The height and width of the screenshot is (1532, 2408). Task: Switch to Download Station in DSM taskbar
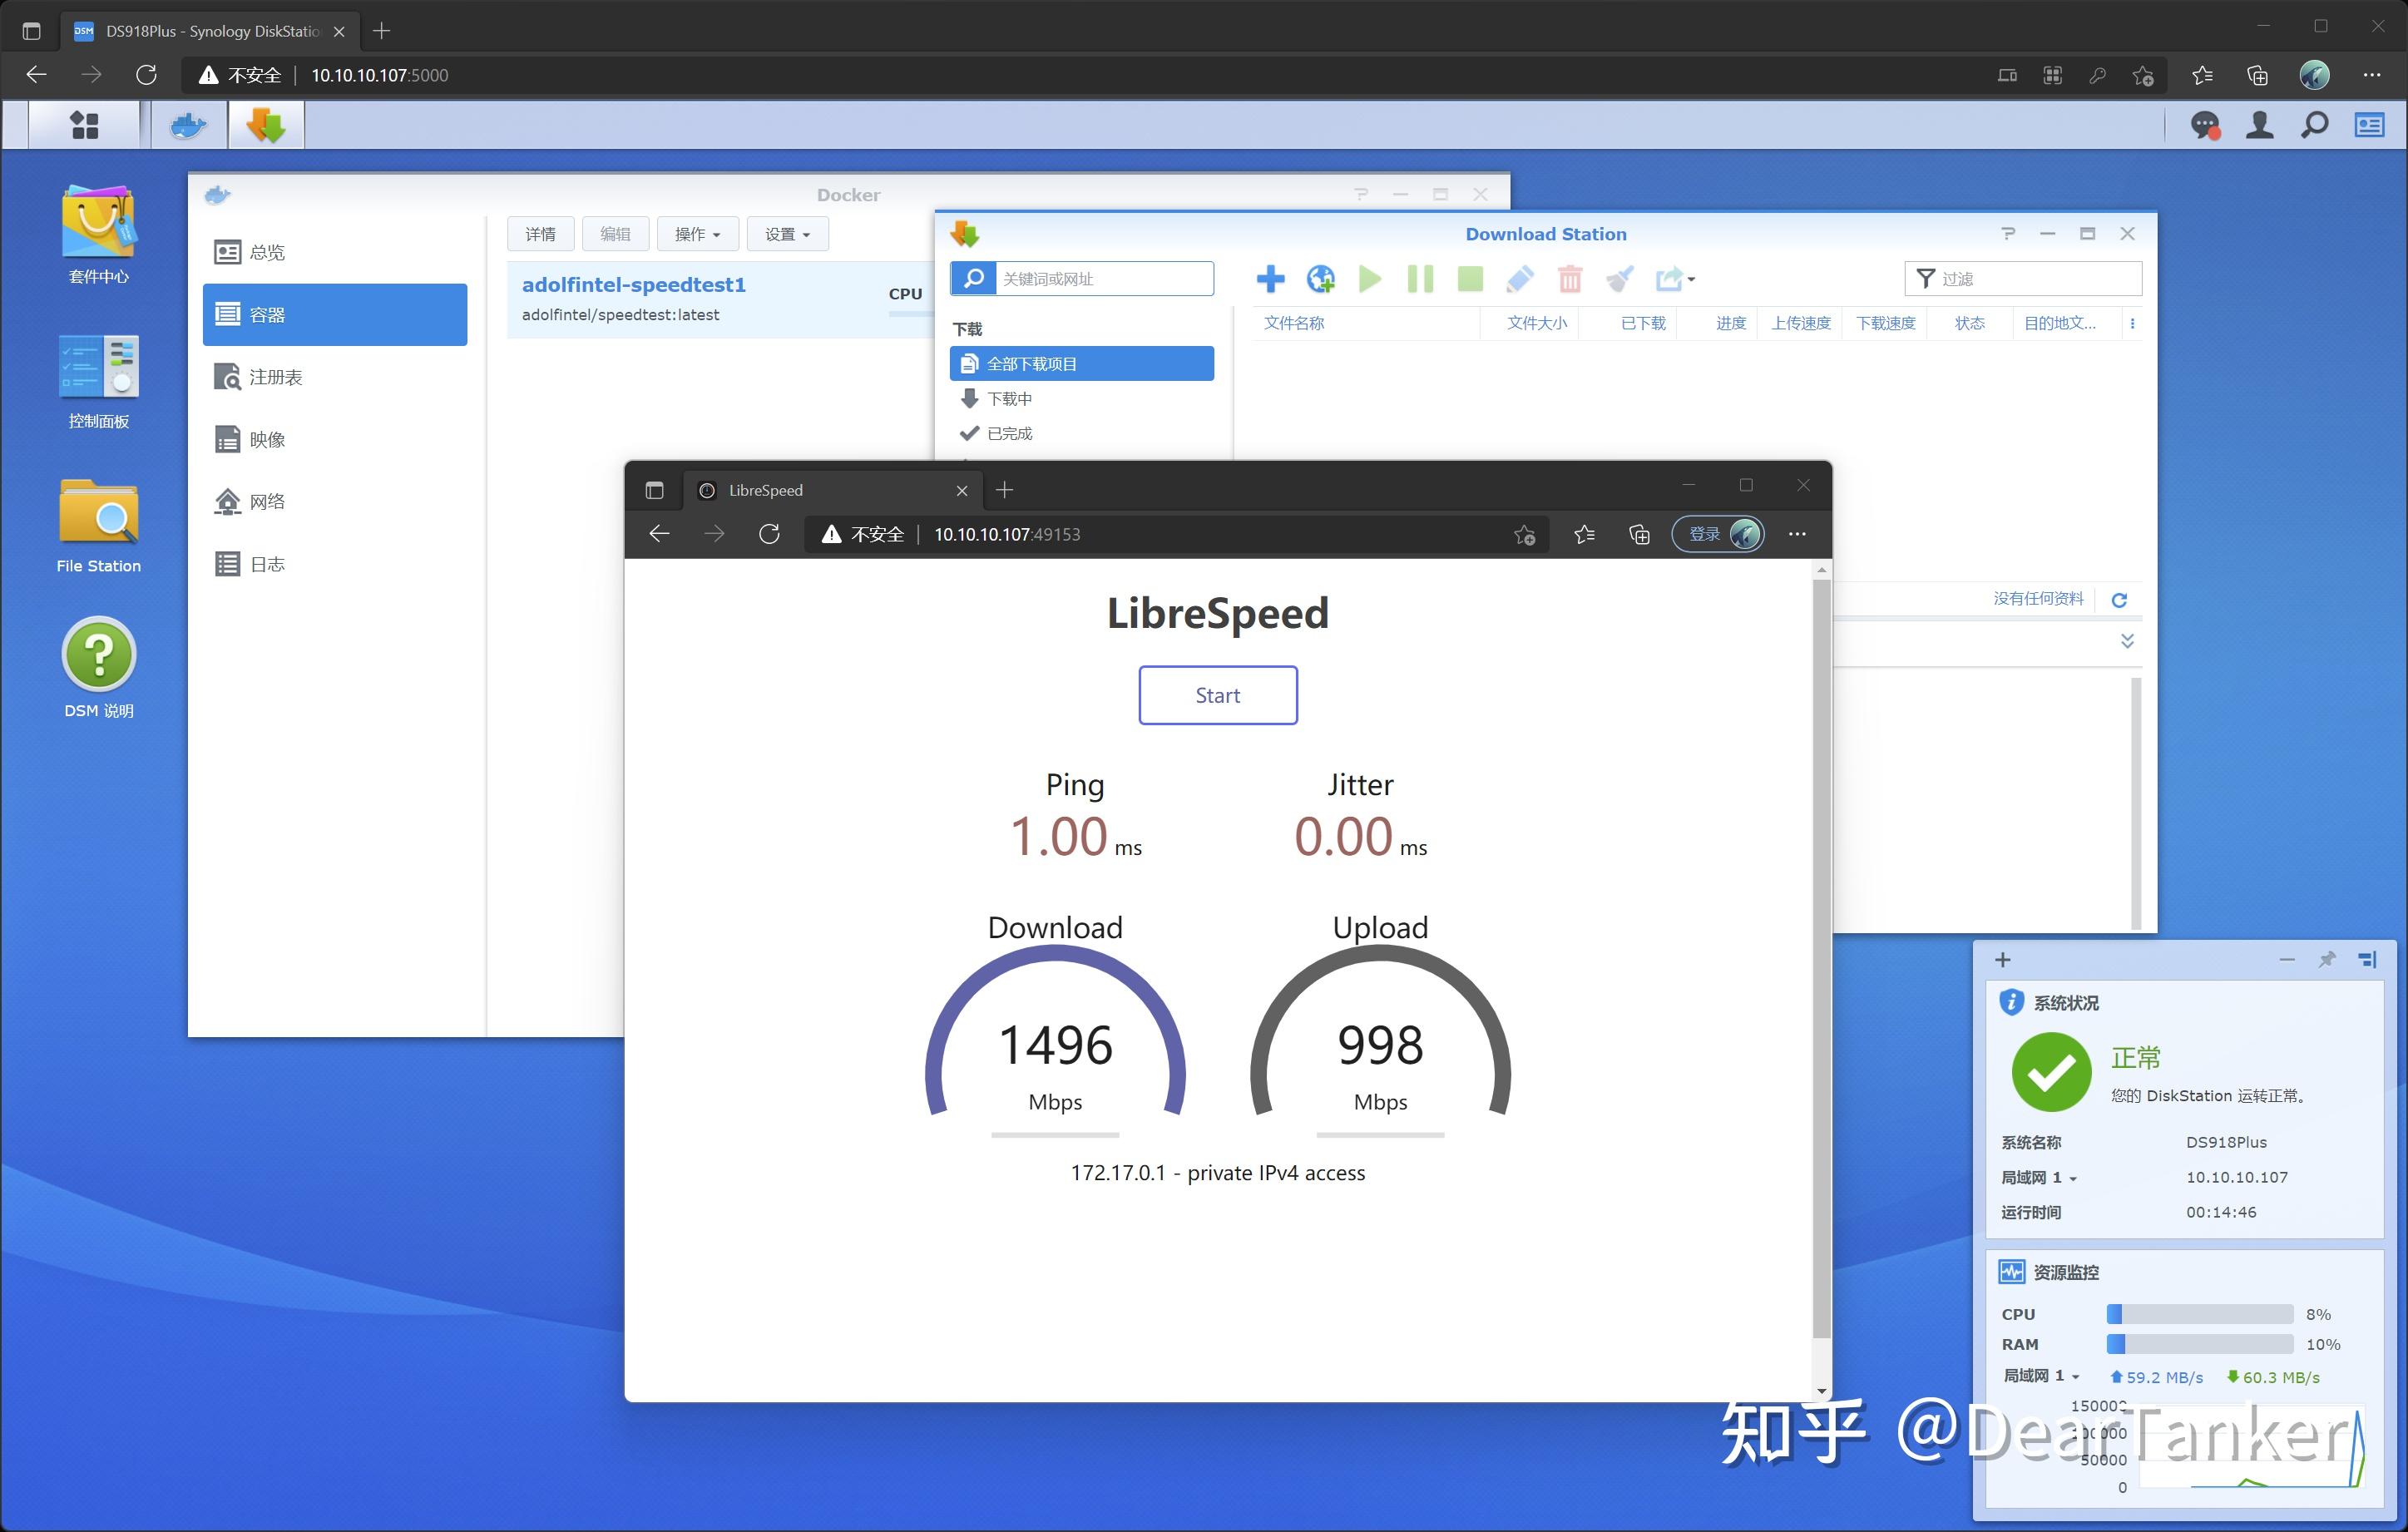tap(266, 125)
